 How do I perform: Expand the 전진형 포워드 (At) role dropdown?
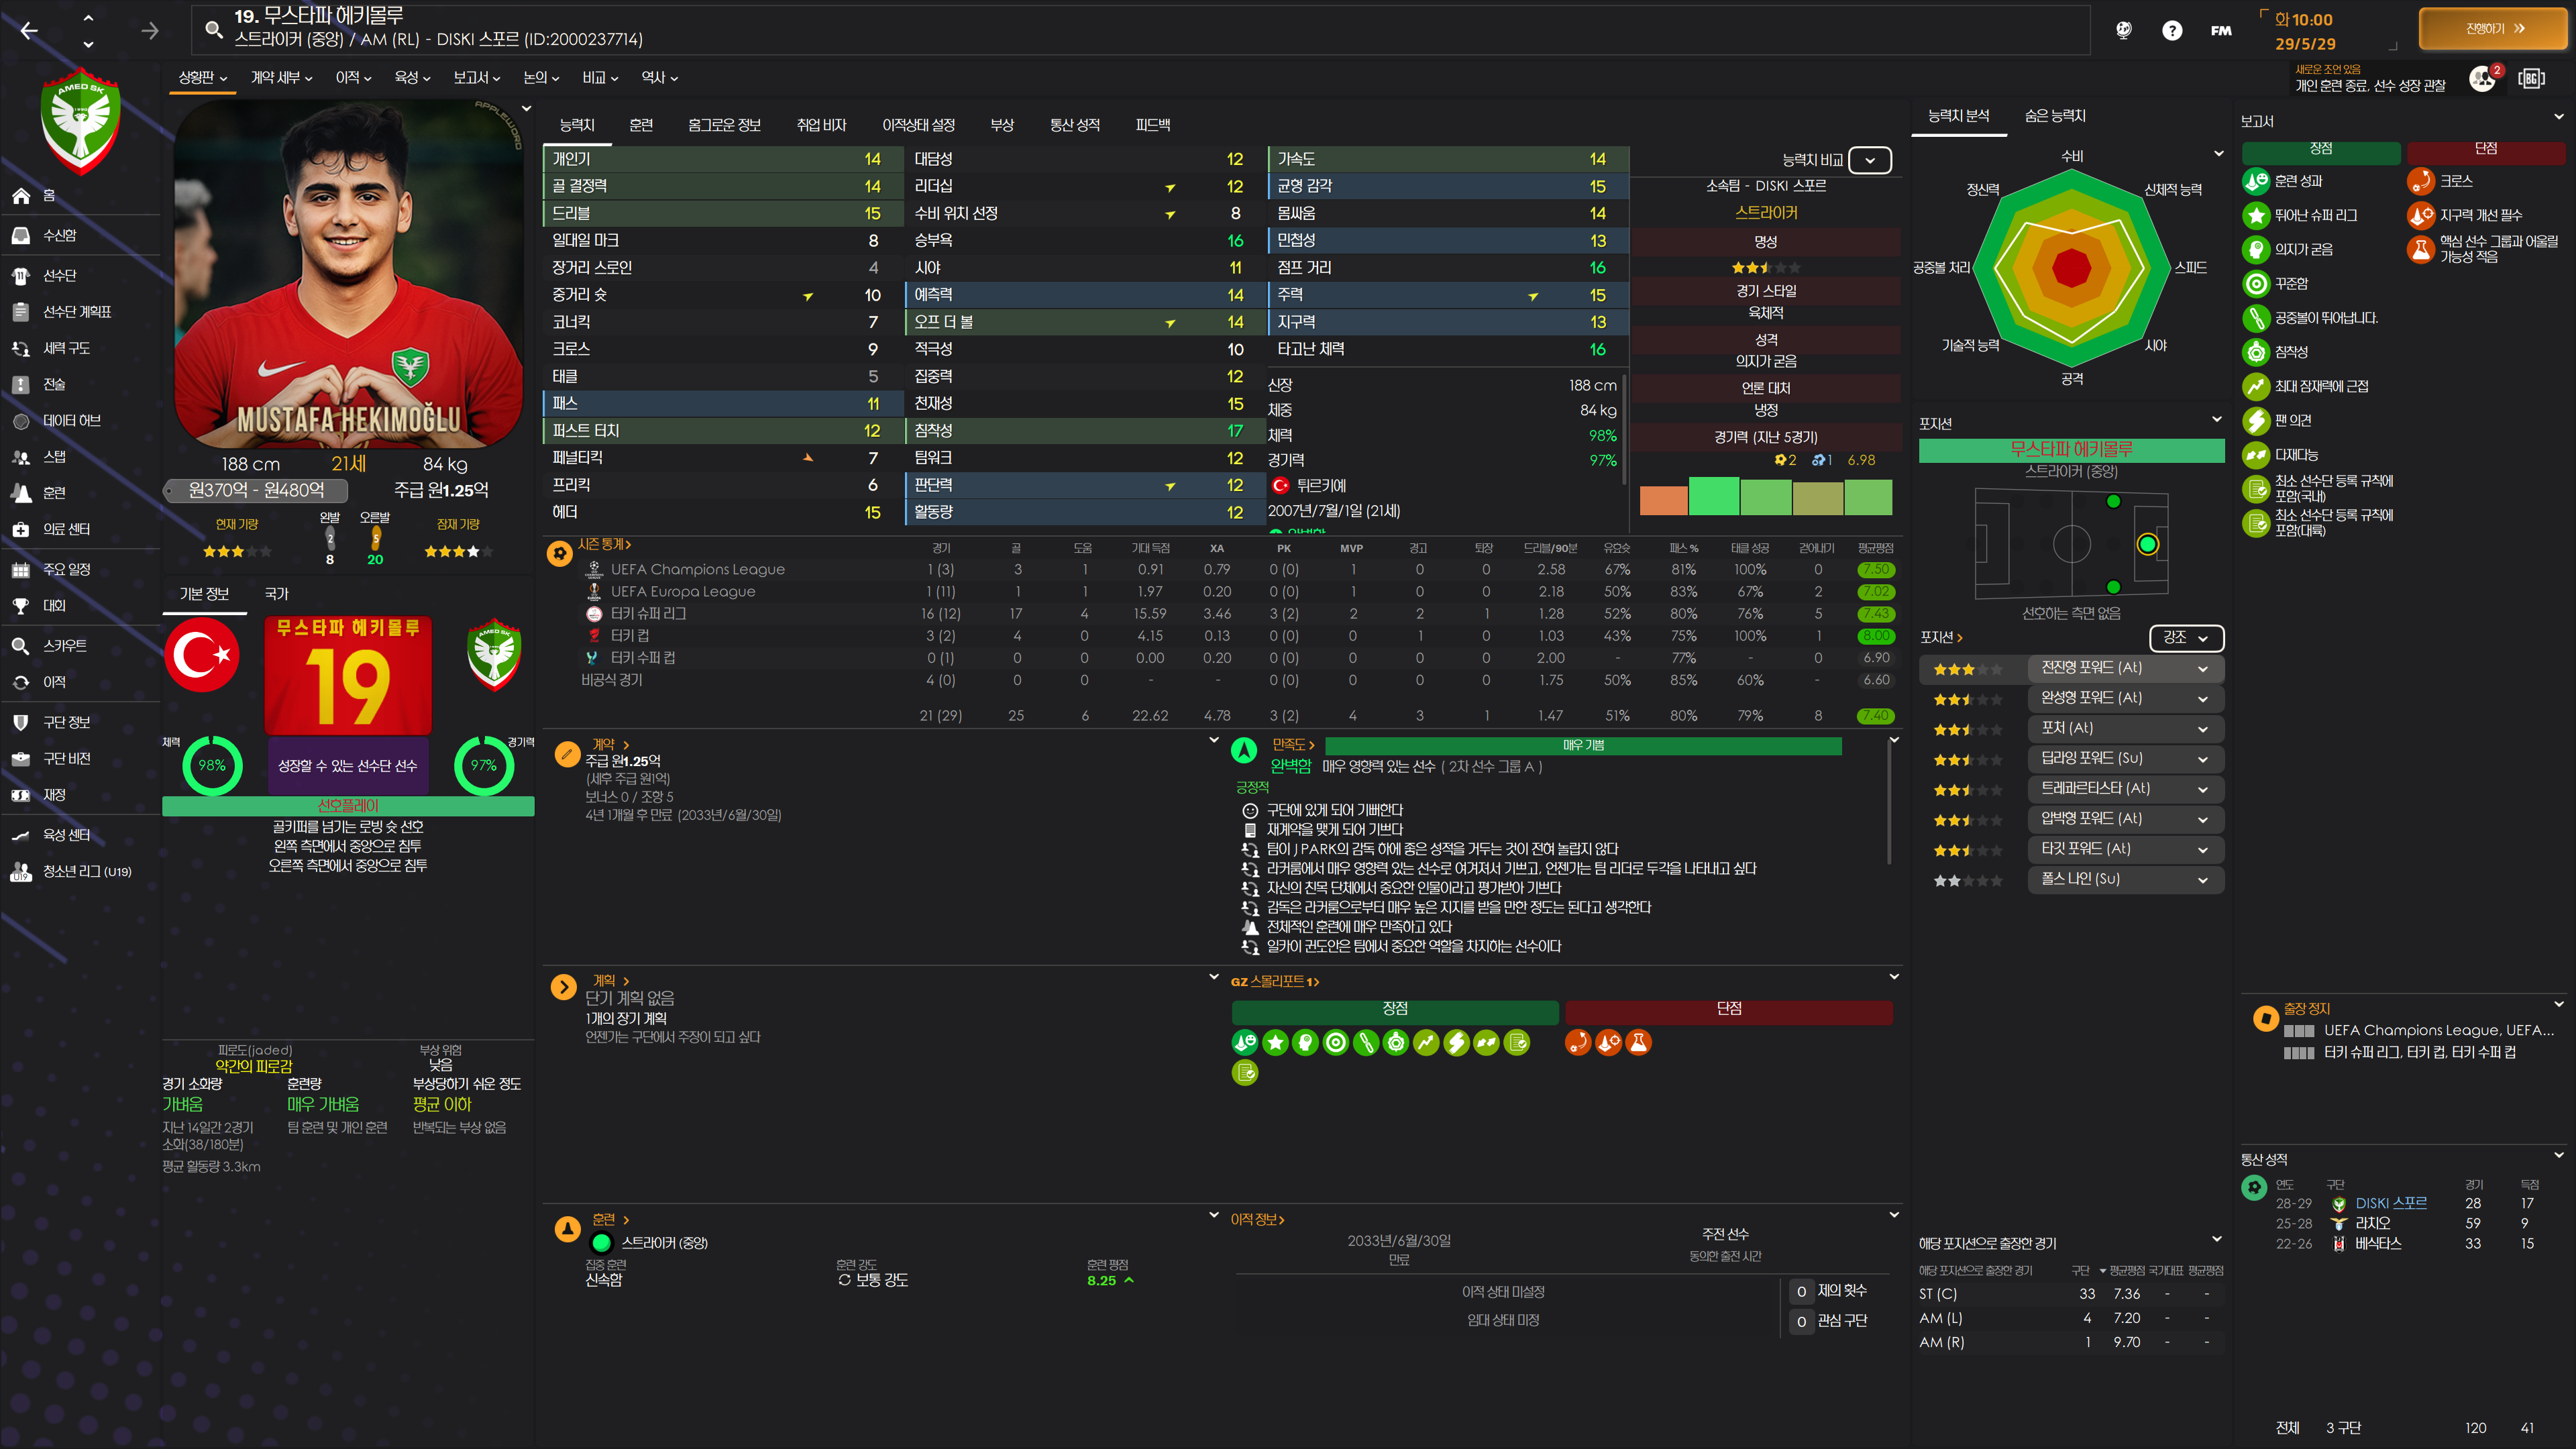point(2202,668)
